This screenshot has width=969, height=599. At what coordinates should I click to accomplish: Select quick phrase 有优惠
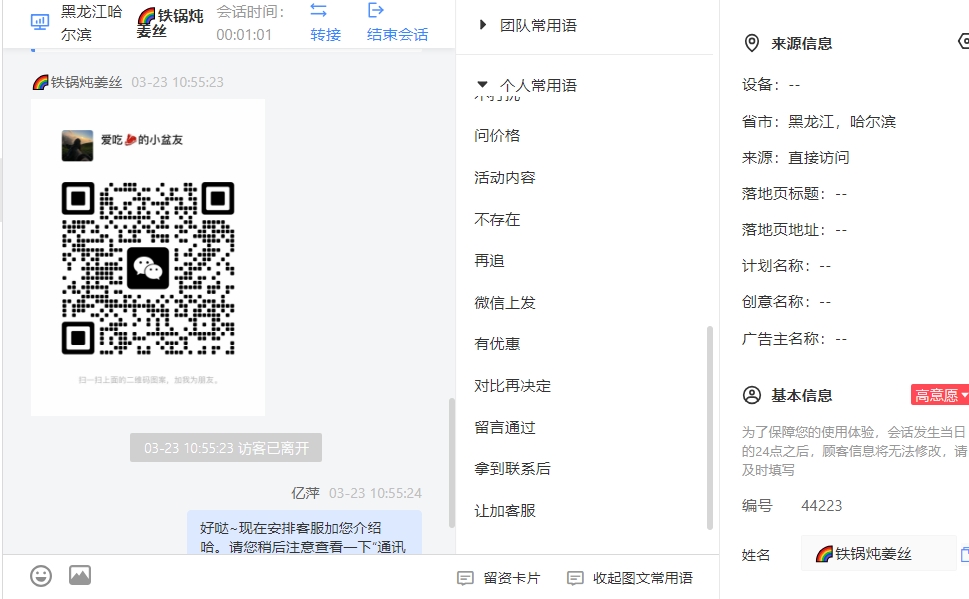497,344
